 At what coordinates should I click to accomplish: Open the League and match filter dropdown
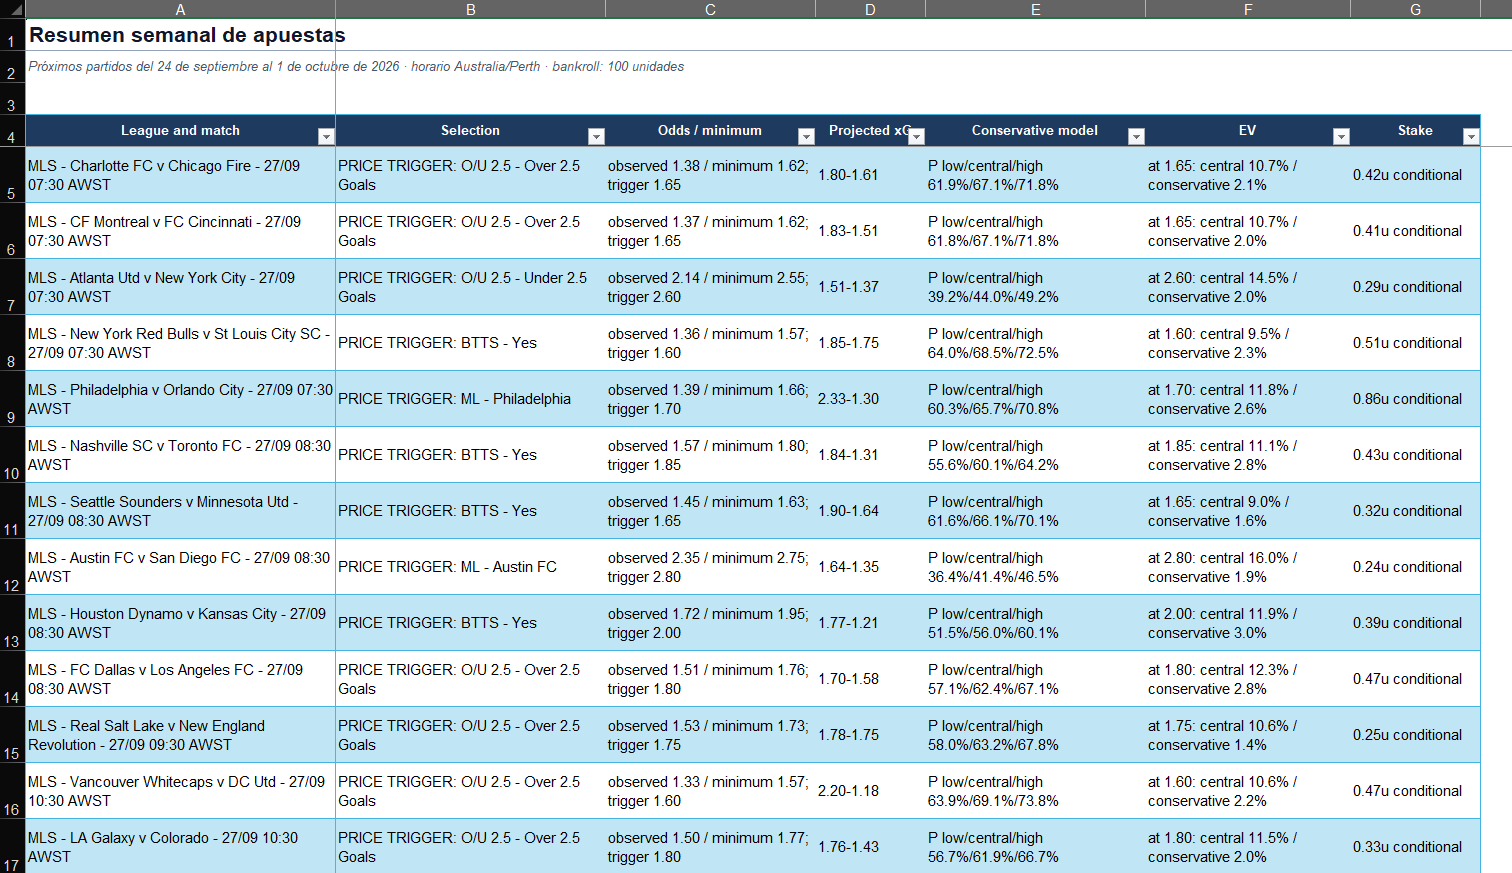325,137
